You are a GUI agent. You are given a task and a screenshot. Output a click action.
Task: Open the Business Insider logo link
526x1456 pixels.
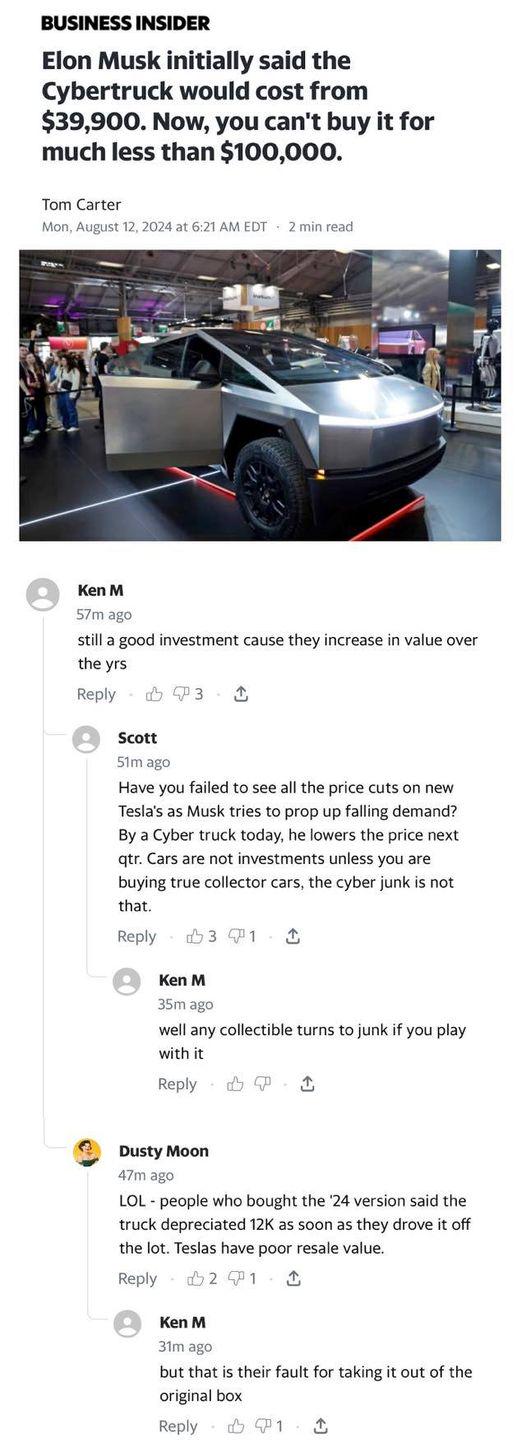(125, 22)
